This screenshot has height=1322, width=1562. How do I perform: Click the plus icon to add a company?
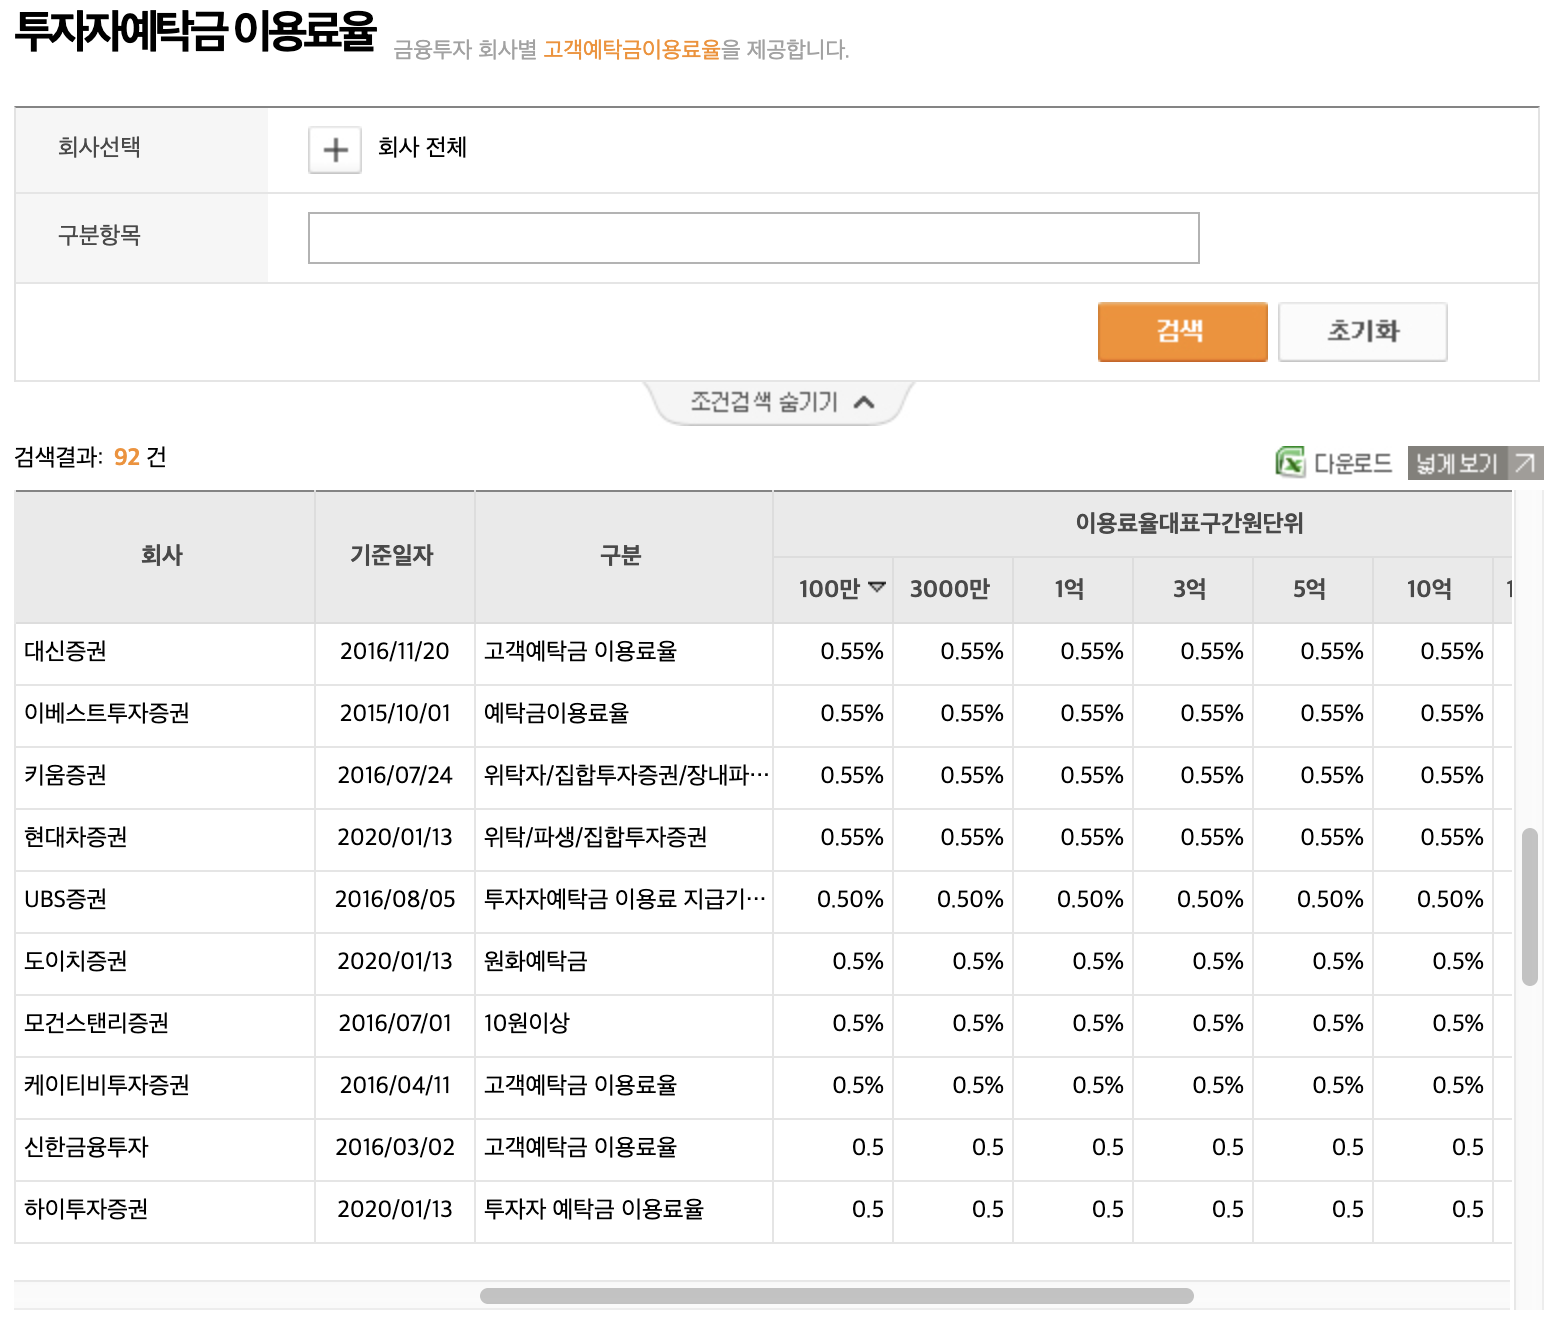click(335, 150)
